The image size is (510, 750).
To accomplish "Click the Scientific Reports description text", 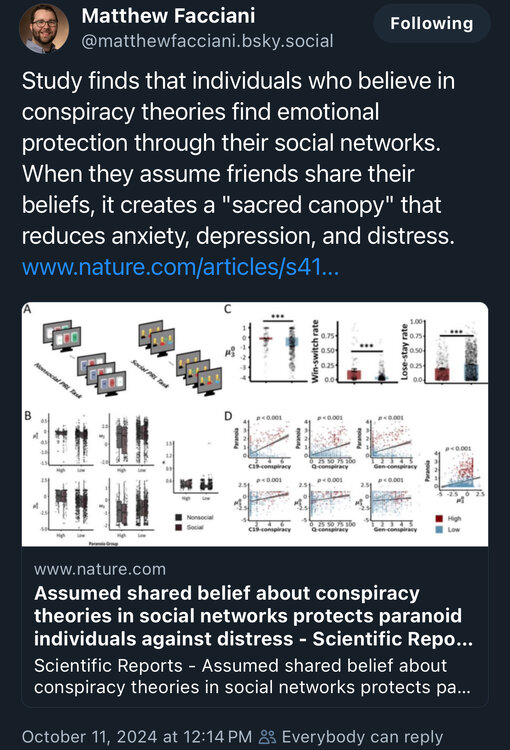I will (x=252, y=676).
